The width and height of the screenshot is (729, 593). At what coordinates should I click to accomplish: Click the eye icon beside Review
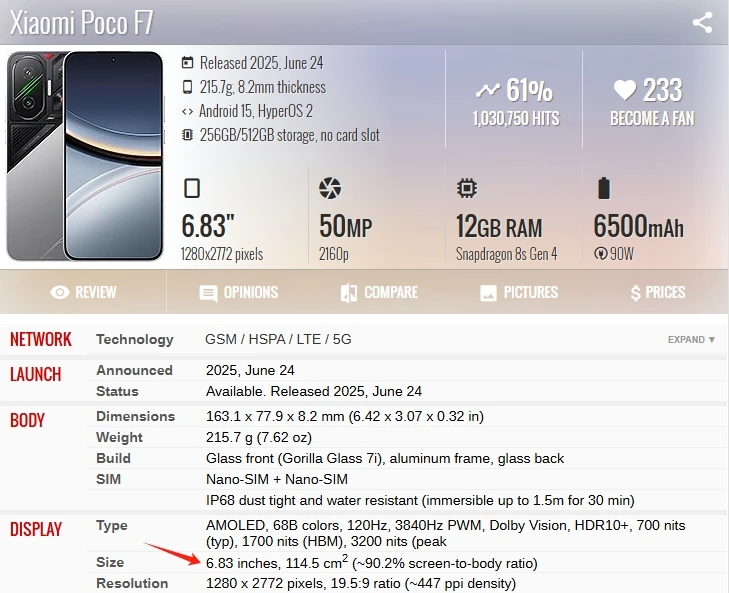pyautogui.click(x=60, y=293)
